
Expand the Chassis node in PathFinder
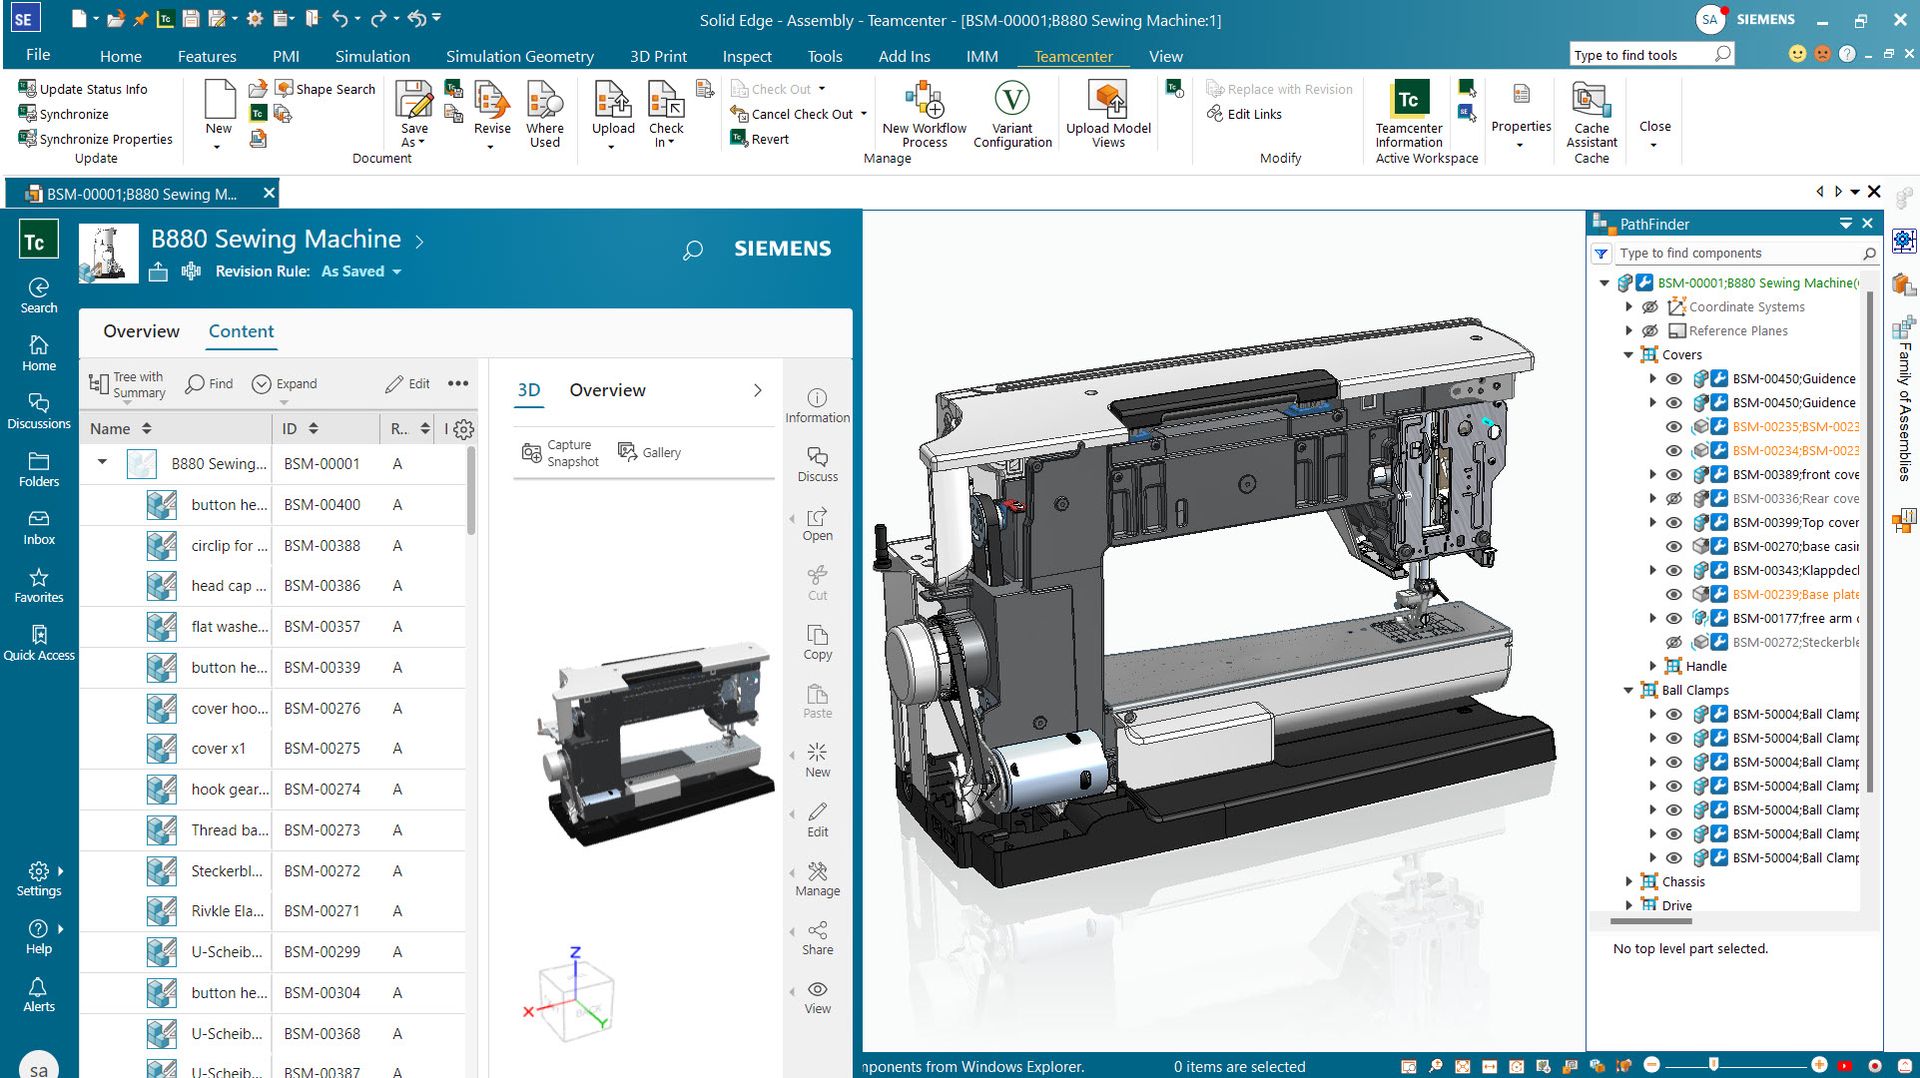(1629, 881)
